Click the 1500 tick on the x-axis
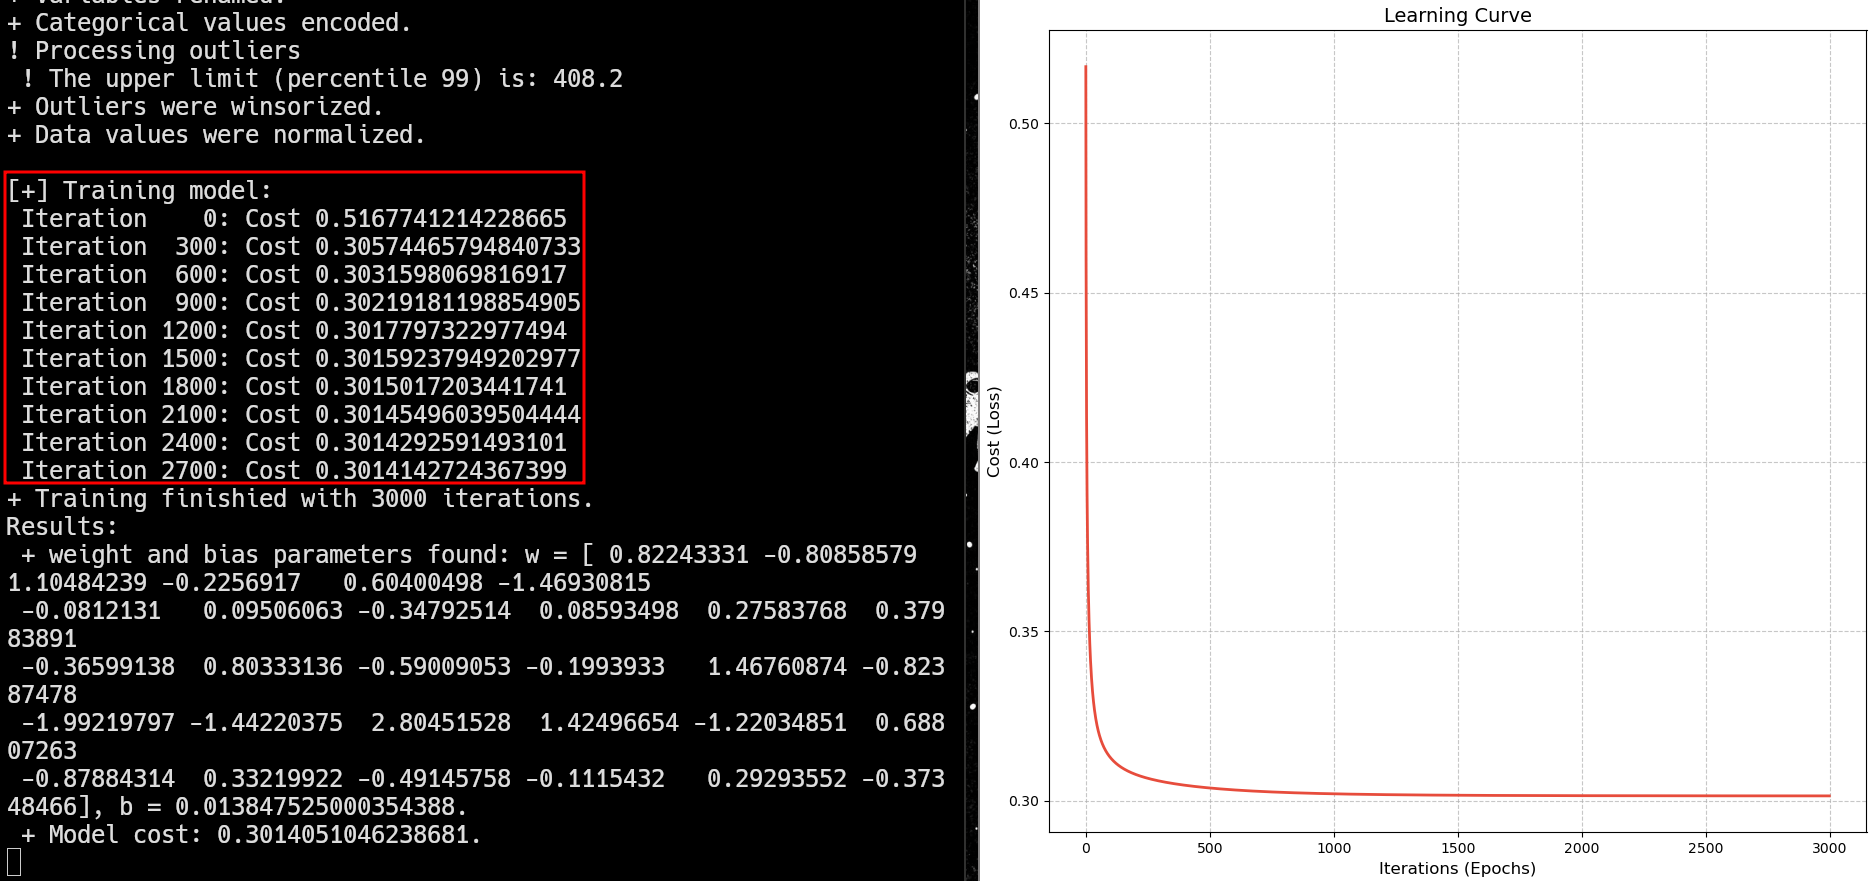 pyautogui.click(x=1458, y=848)
